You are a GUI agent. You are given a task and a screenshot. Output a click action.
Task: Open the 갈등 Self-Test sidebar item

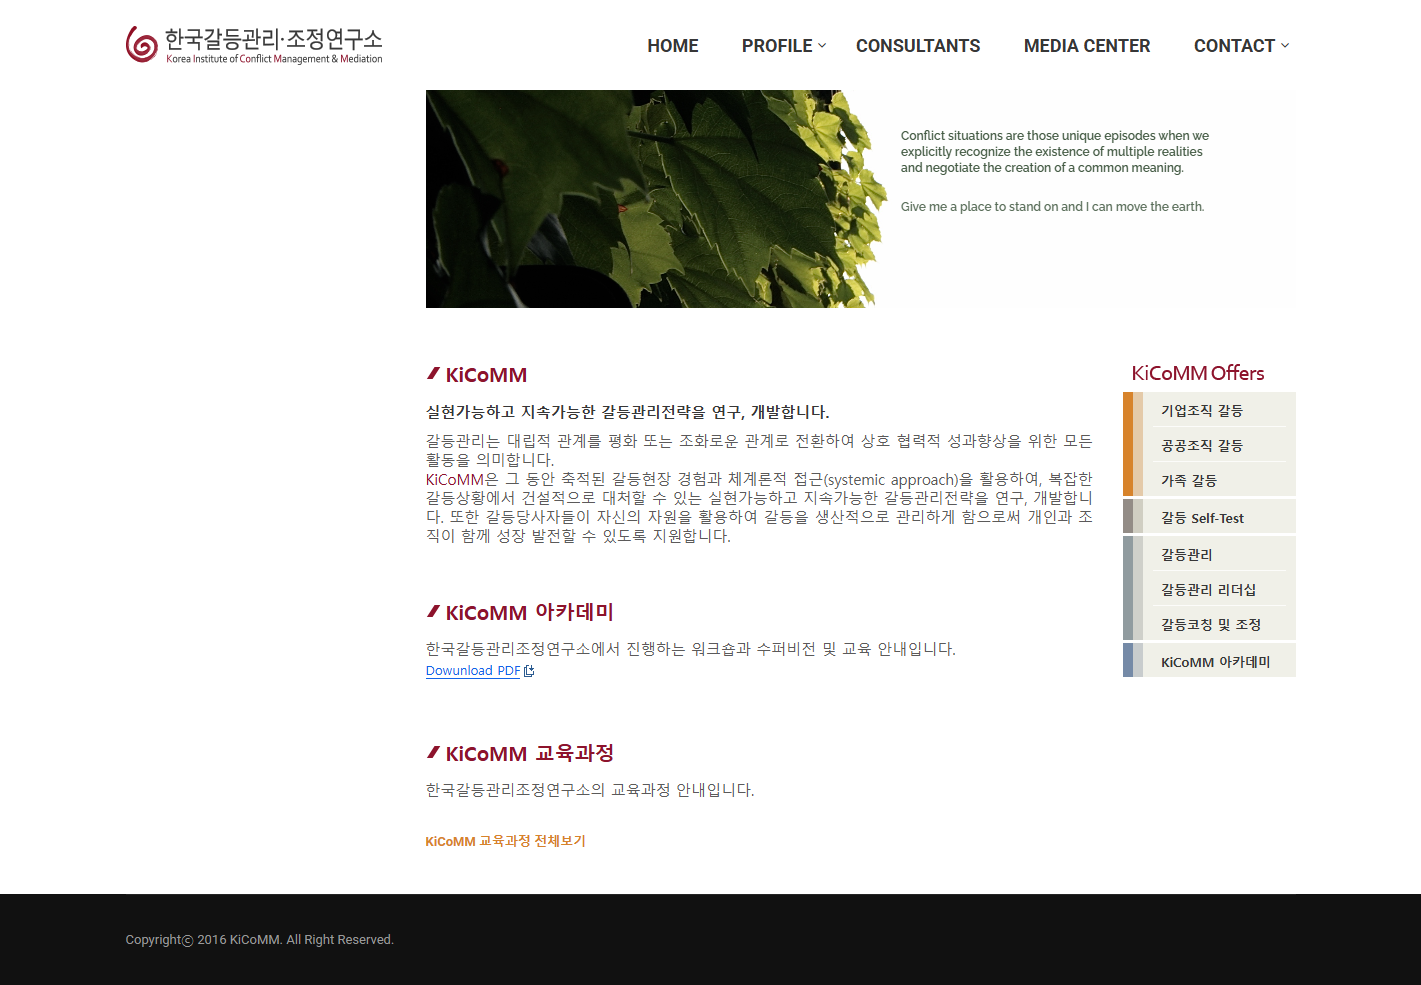tap(1202, 518)
